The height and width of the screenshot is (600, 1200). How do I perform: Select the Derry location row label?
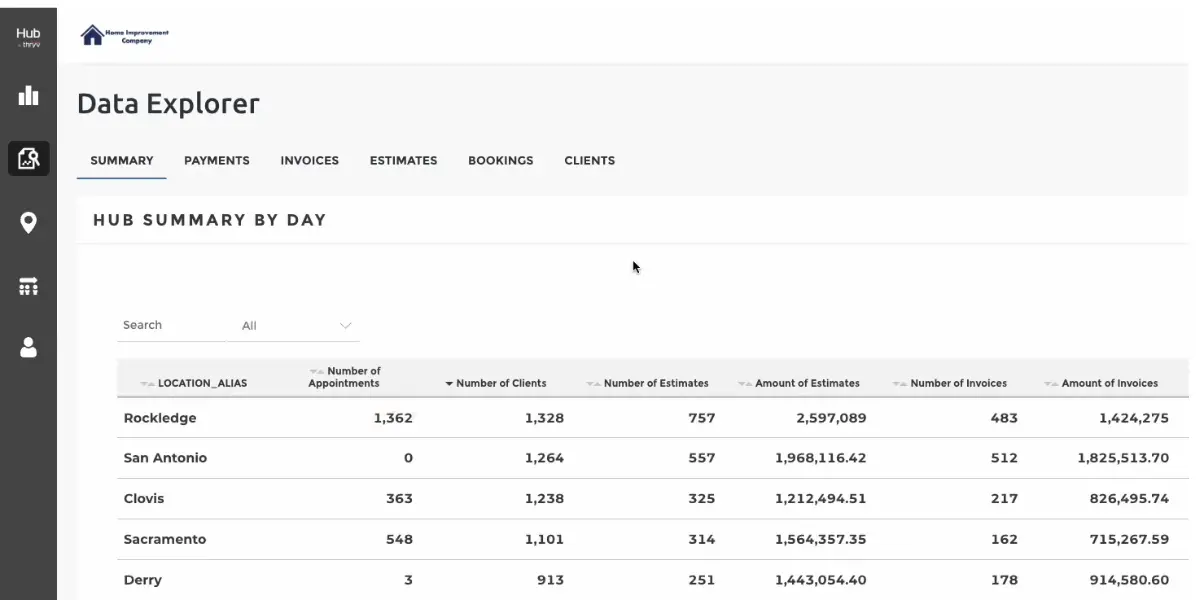click(x=143, y=580)
